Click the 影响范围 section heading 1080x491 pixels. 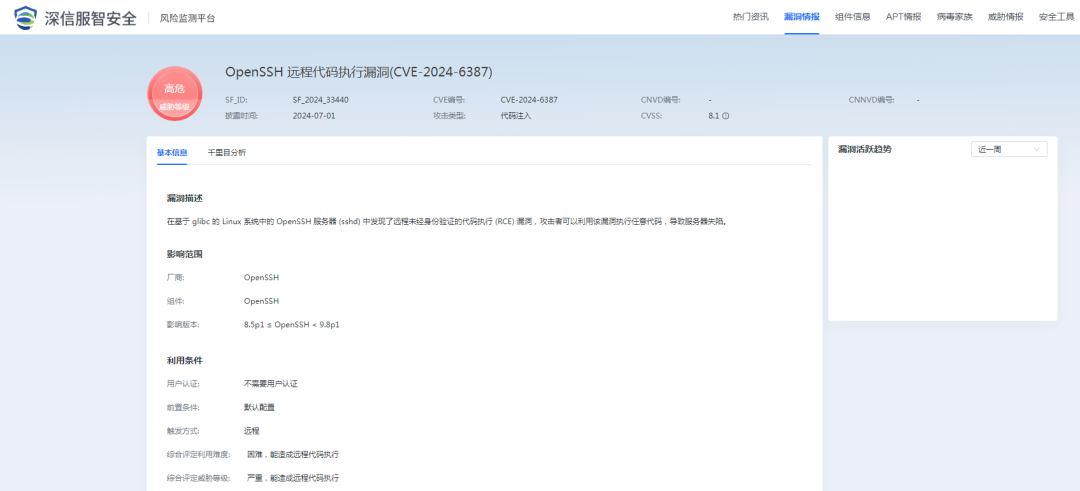tap(185, 254)
